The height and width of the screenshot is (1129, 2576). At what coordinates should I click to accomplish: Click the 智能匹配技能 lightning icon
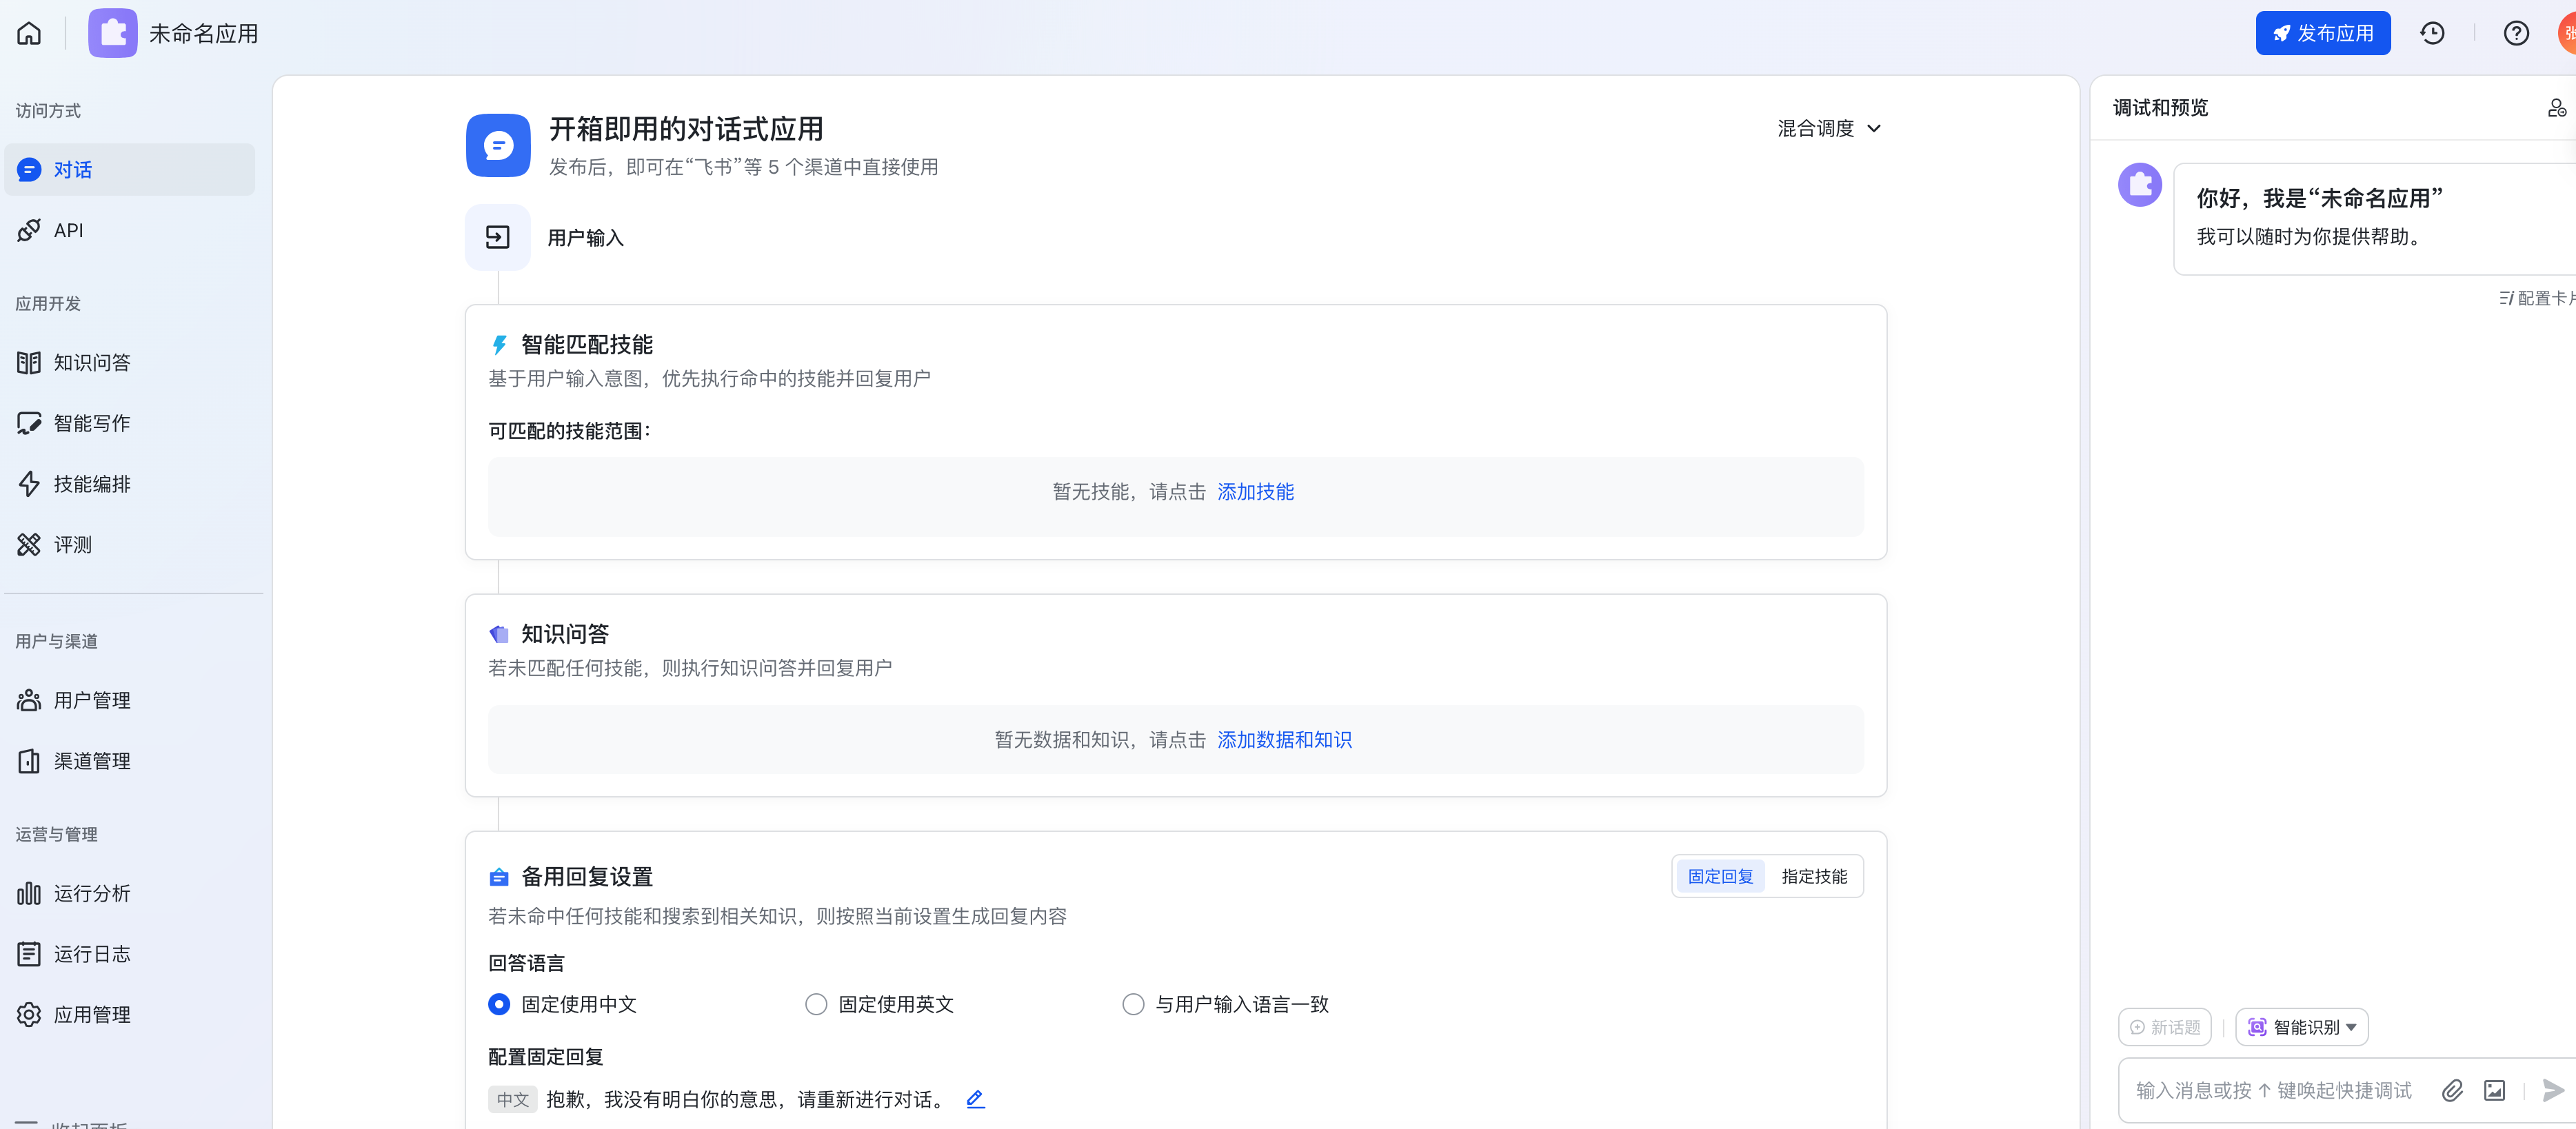pyautogui.click(x=499, y=345)
